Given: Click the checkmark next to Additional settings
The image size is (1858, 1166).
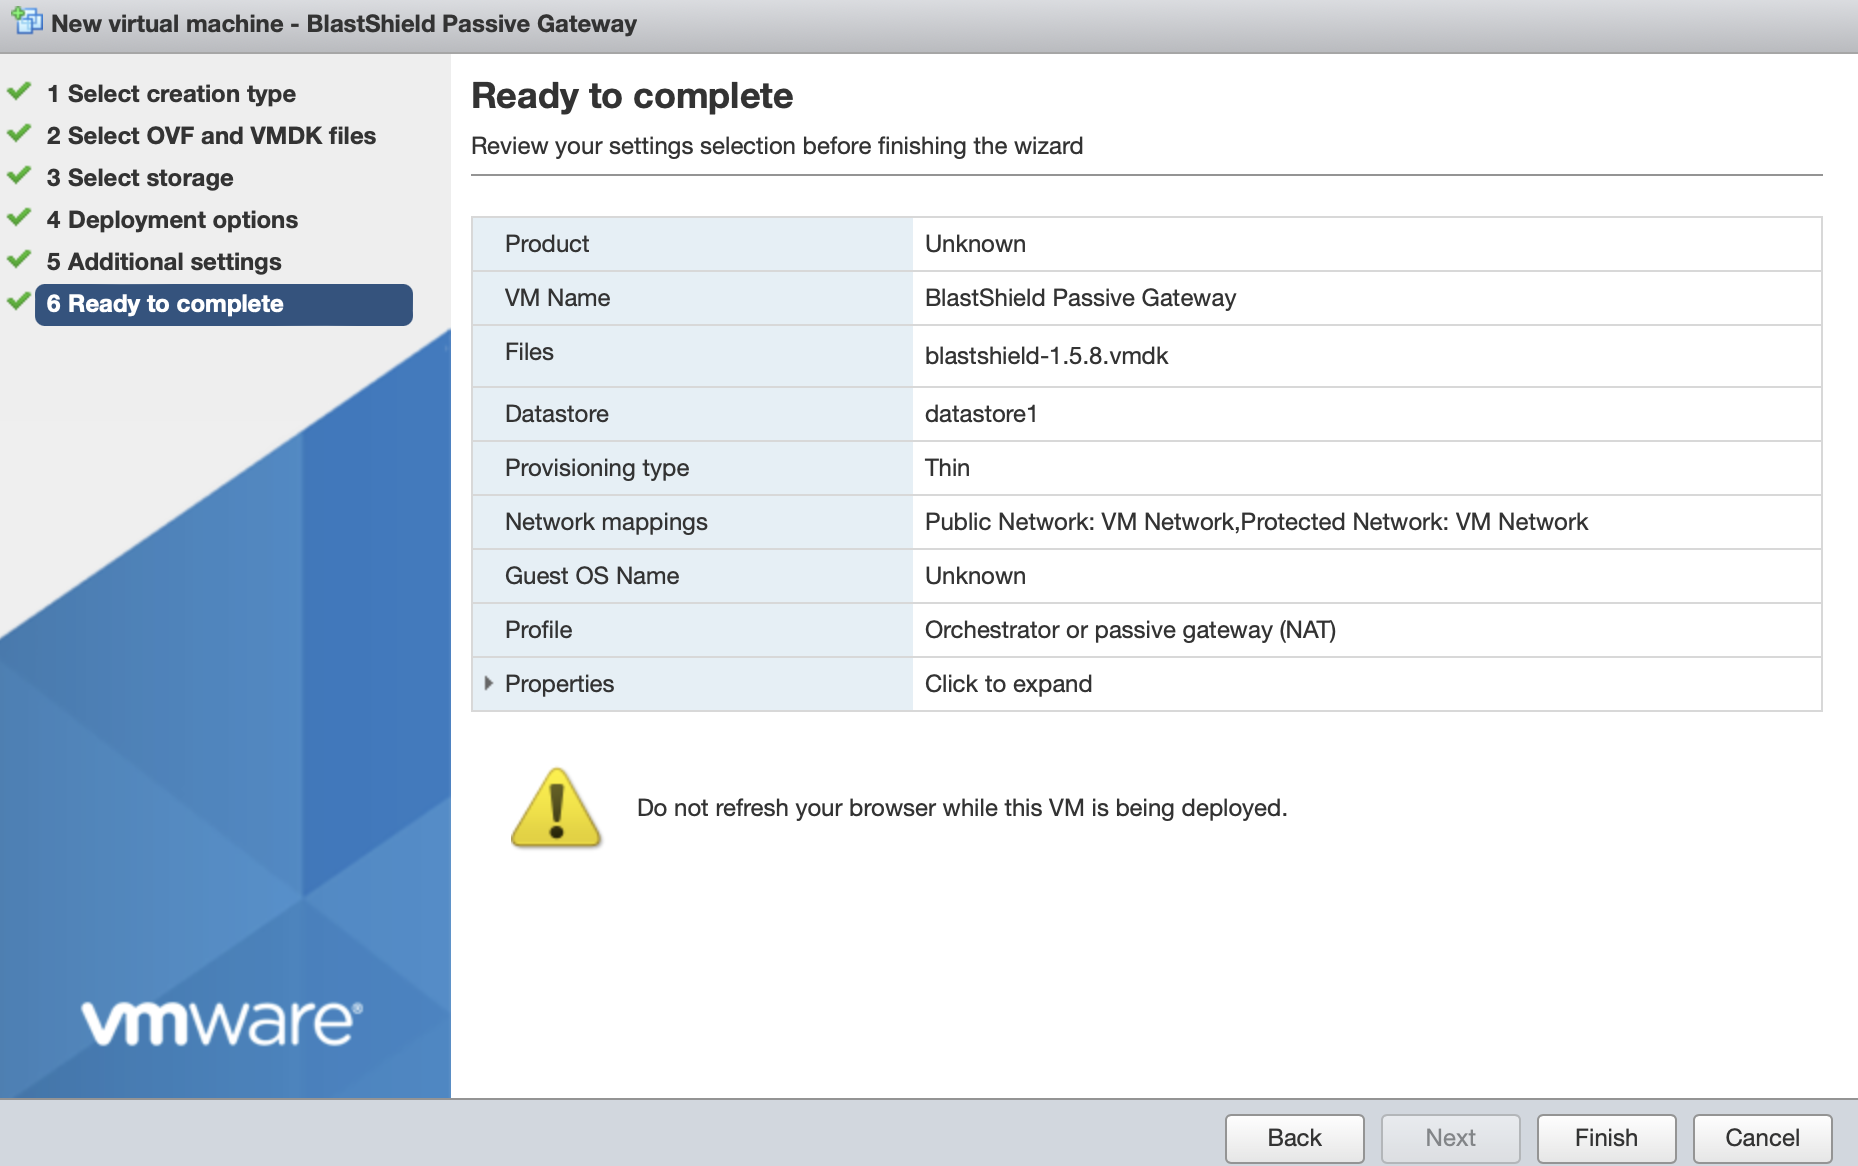Looking at the screenshot, I should tap(18, 260).
